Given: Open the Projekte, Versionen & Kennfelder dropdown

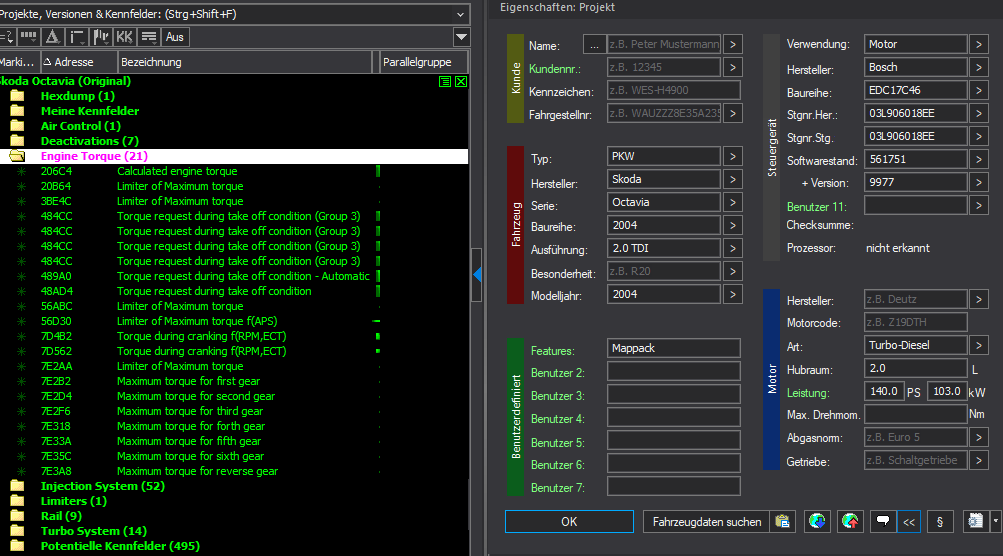Looking at the screenshot, I should pos(460,13).
